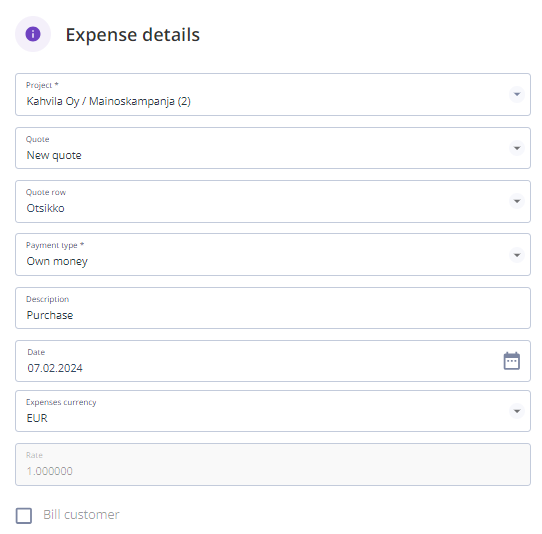Expand the Project dropdown arrow
The height and width of the screenshot is (534, 542).
(517, 94)
